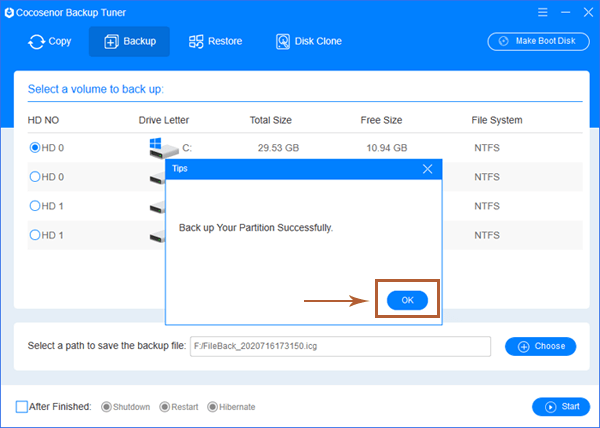
Task: Open the Restore tab
Action: coord(215,41)
